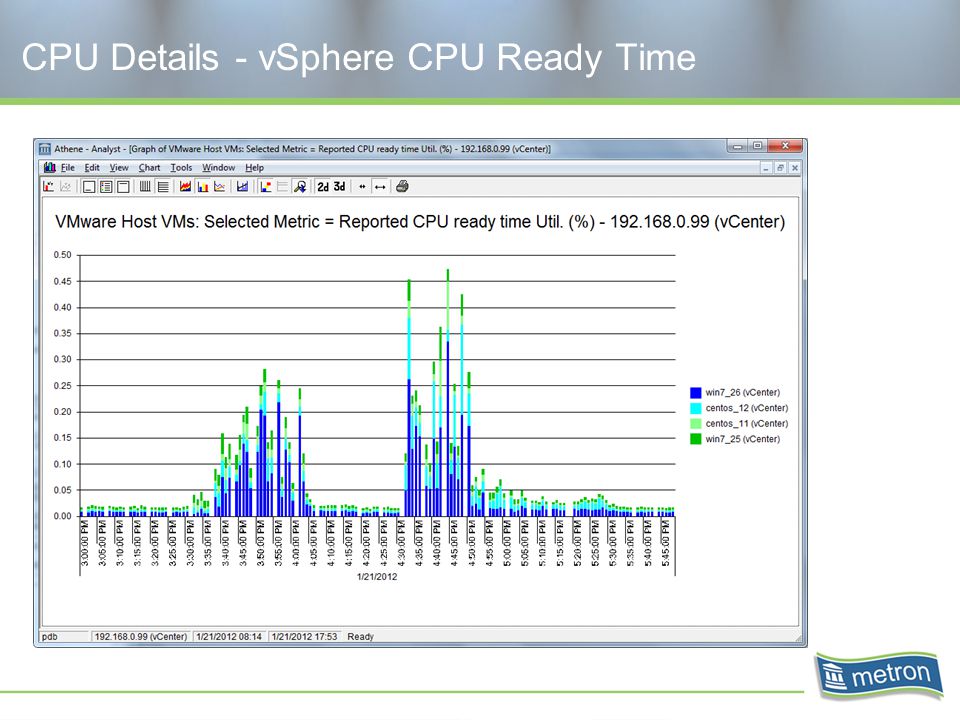
Task: Restore the inner chart window
Action: (x=781, y=168)
